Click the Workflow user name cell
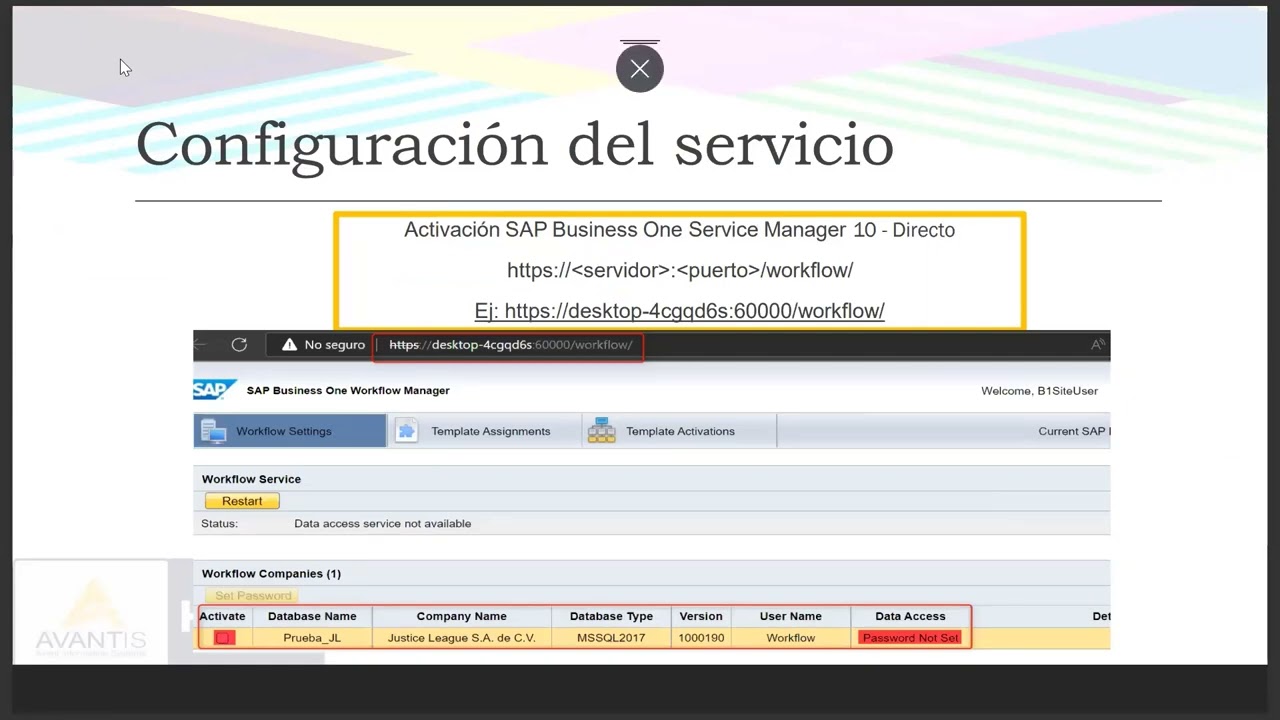1280x720 pixels. tap(791, 638)
